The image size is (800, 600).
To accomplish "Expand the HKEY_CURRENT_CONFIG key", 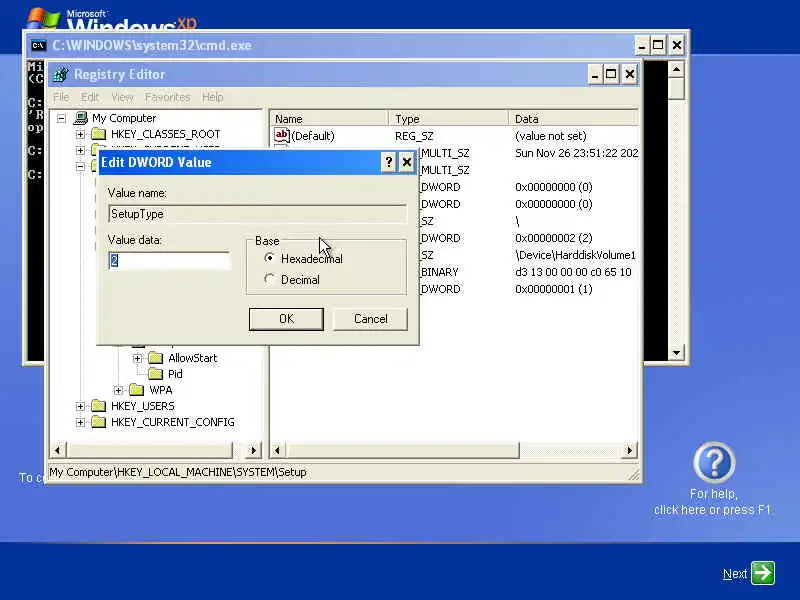I will (80, 422).
